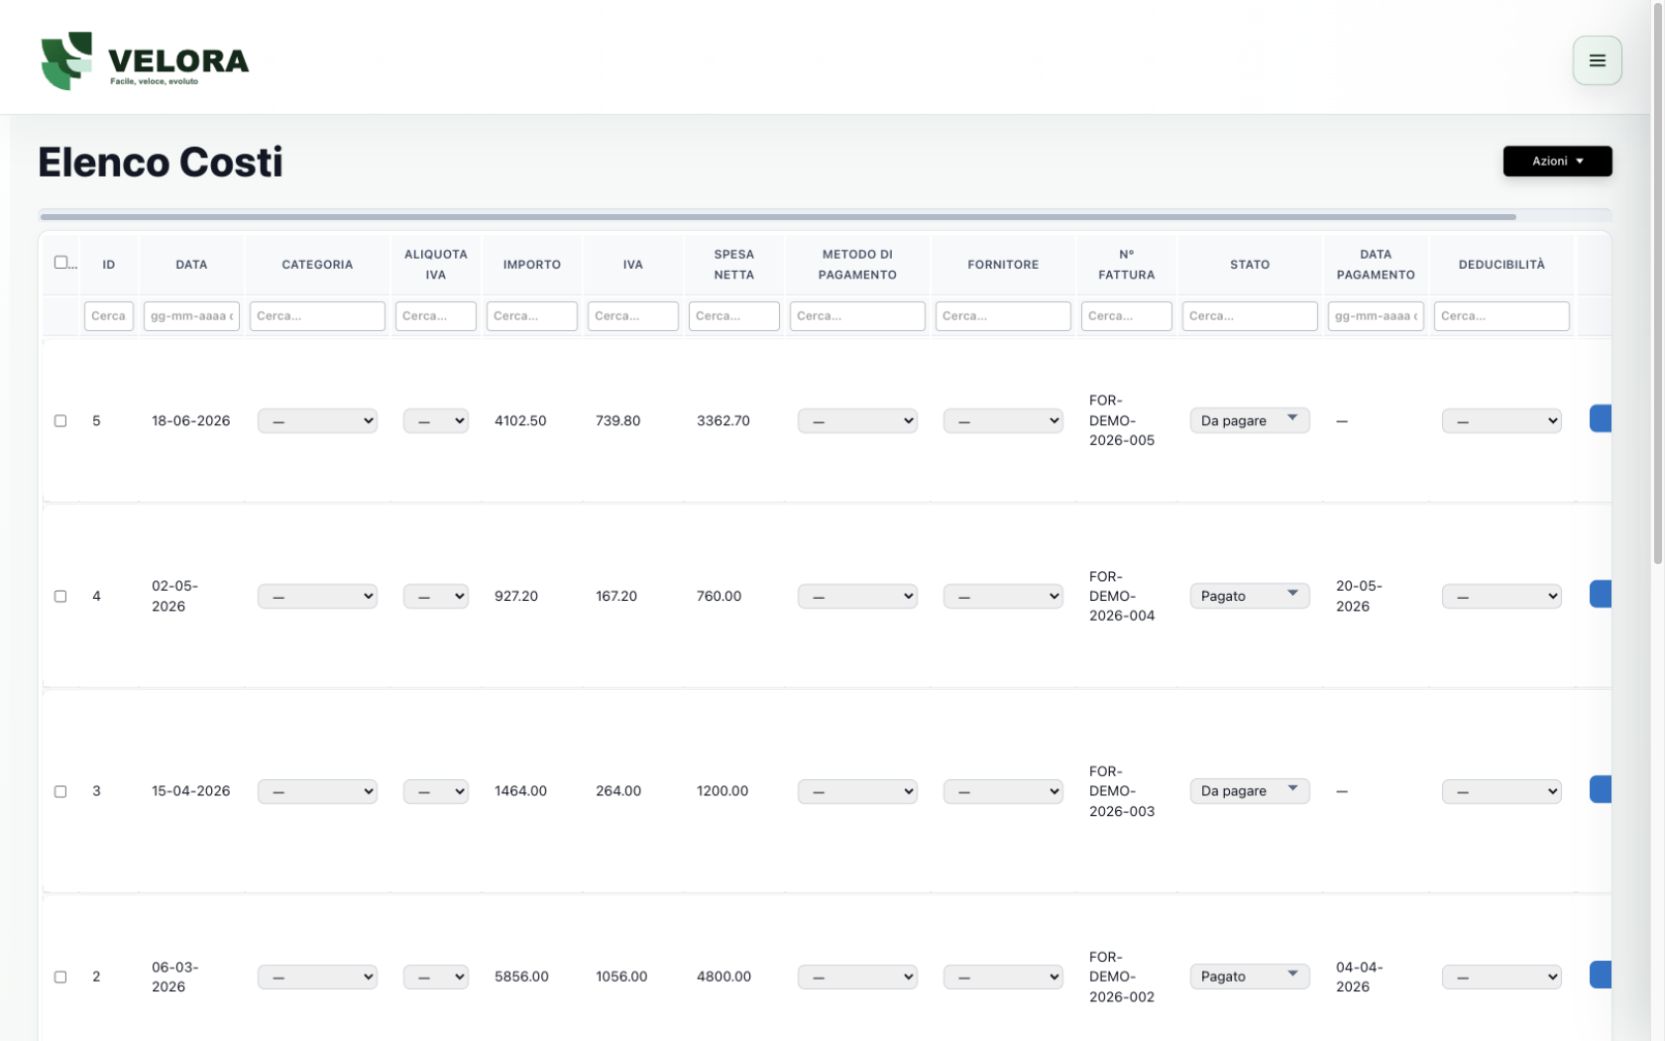Click the blue action button in row 3
This screenshot has height=1041, width=1665.
[x=1600, y=789]
